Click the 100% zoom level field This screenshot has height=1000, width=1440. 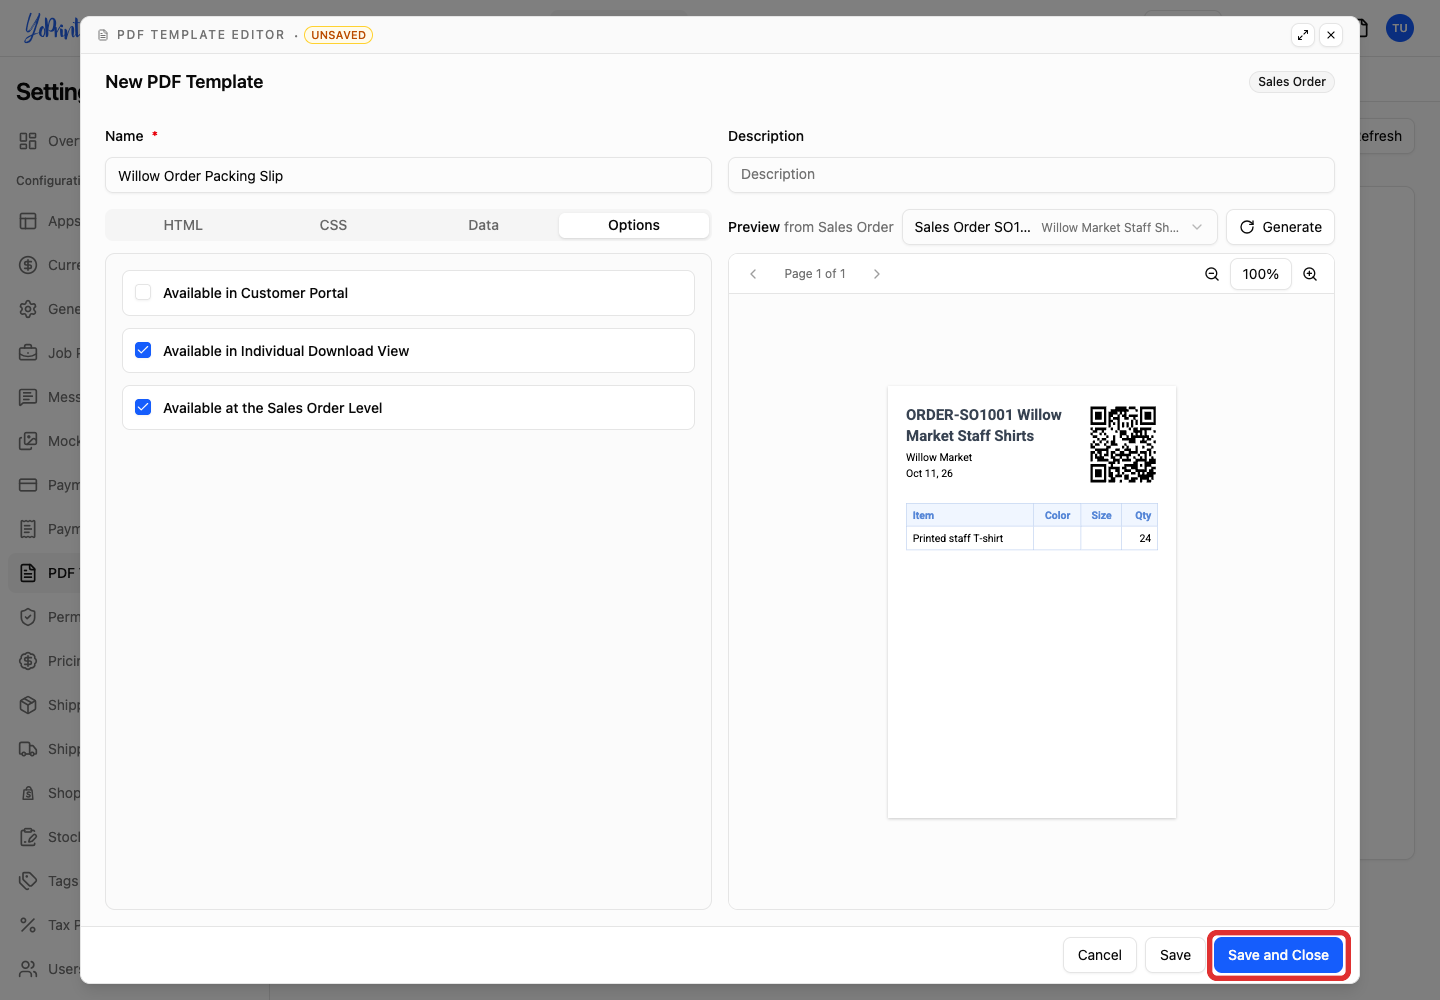click(x=1261, y=274)
